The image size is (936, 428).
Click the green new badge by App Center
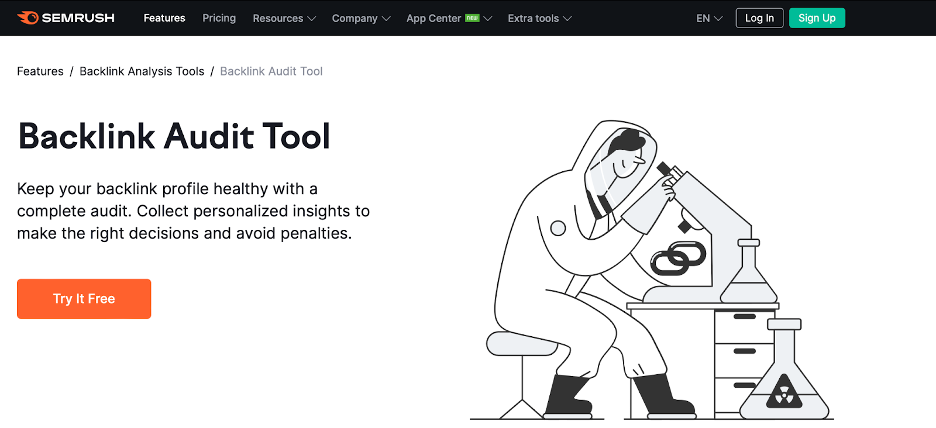coord(472,18)
